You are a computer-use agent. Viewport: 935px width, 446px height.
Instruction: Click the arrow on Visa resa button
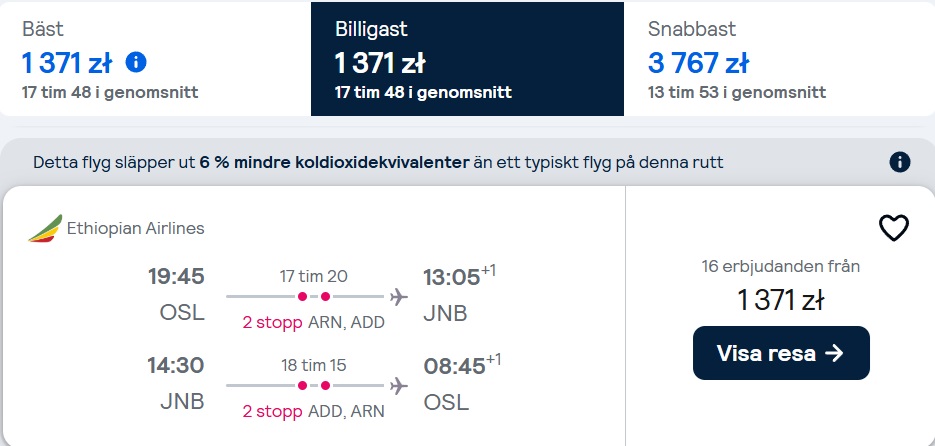[x=834, y=353]
